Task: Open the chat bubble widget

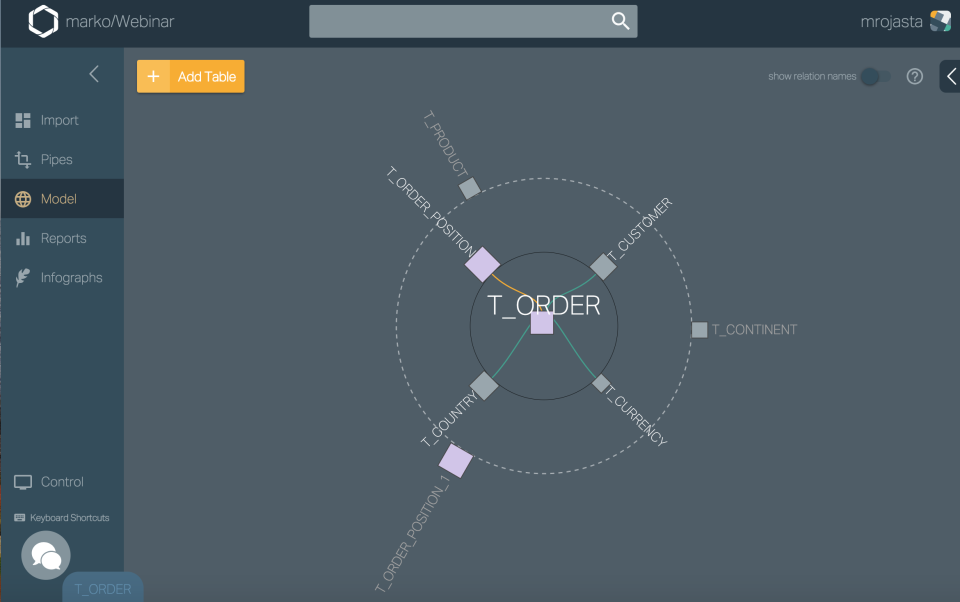Action: point(46,555)
